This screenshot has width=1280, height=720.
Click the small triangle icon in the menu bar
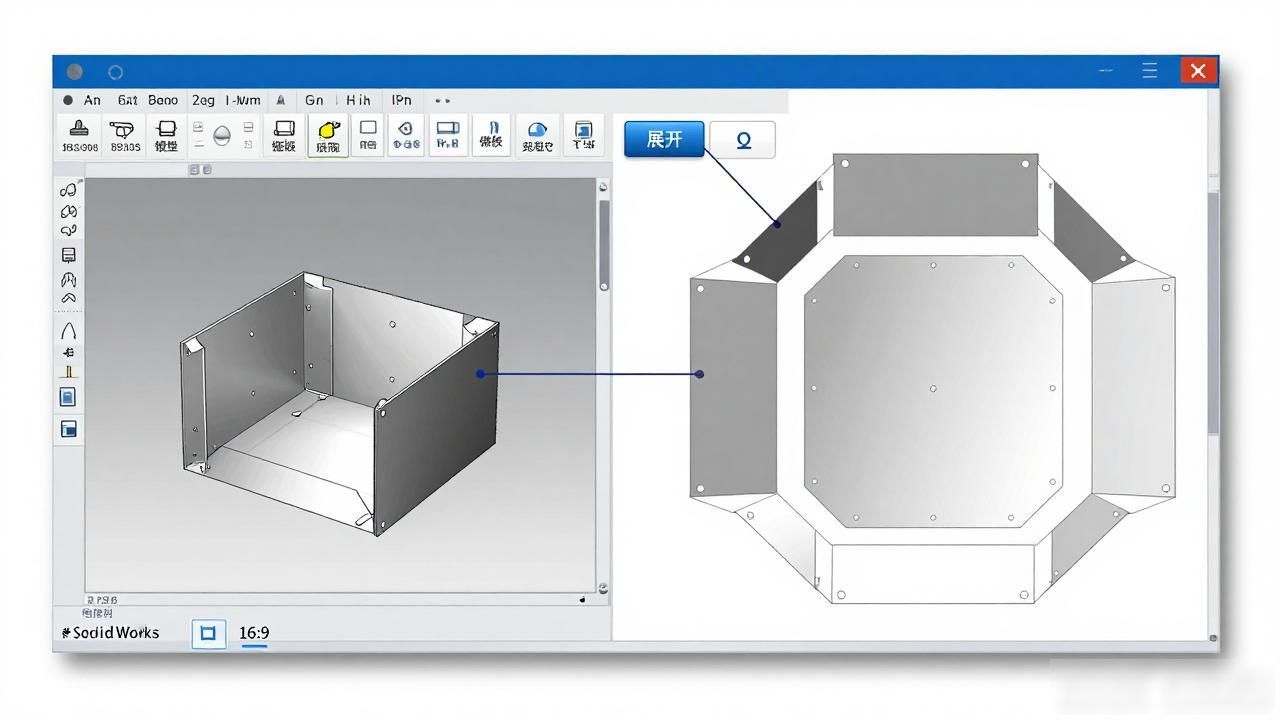[x=281, y=100]
